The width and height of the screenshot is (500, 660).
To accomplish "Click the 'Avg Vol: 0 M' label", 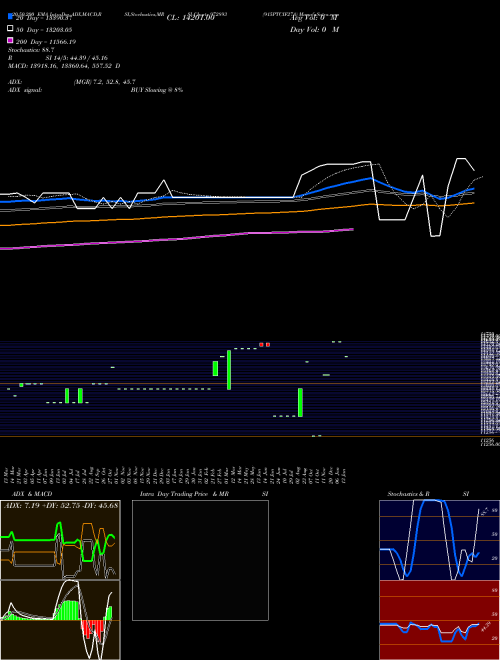I will click(x=314, y=18).
